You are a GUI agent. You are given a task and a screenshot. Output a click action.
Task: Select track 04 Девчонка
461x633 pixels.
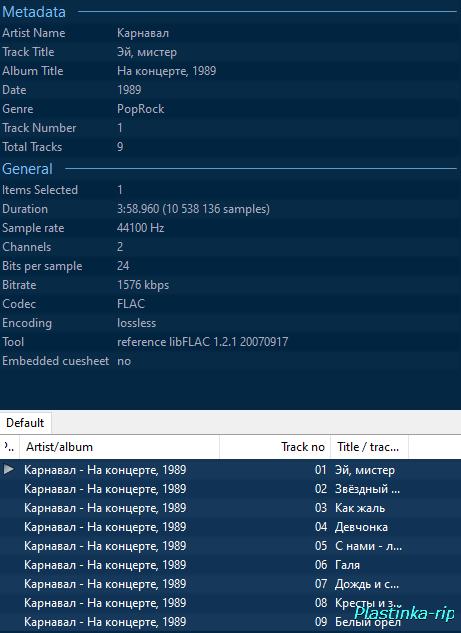click(x=230, y=527)
